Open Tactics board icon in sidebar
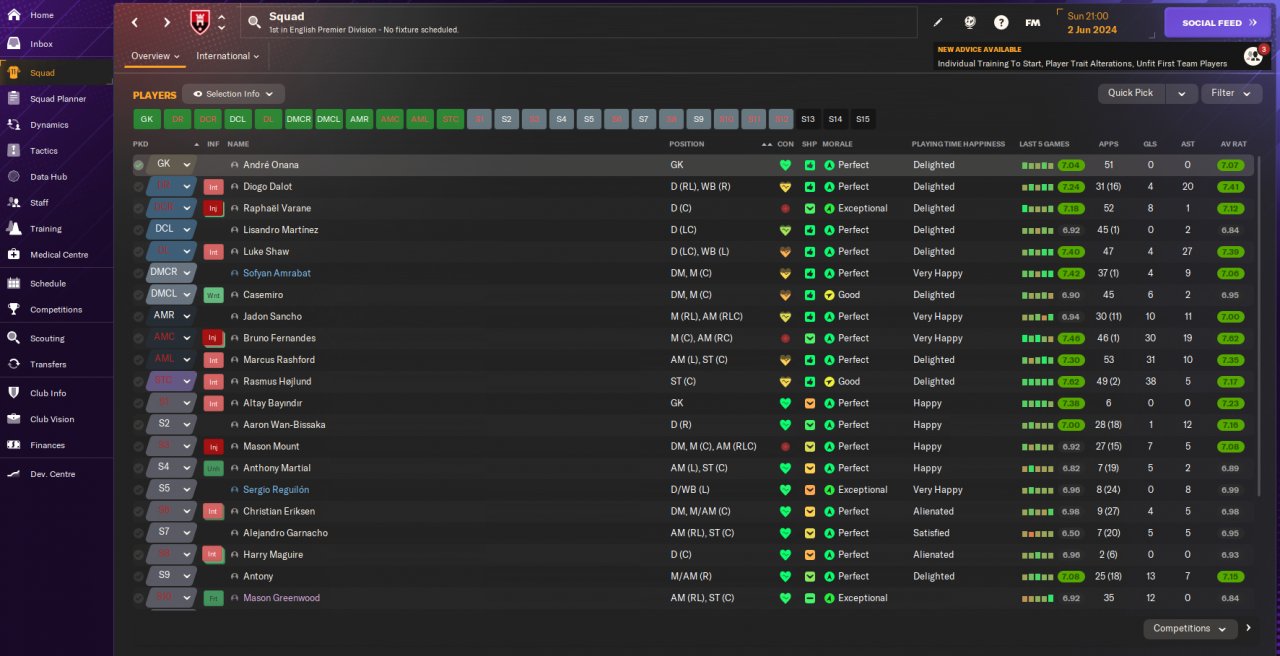 tap(14, 151)
